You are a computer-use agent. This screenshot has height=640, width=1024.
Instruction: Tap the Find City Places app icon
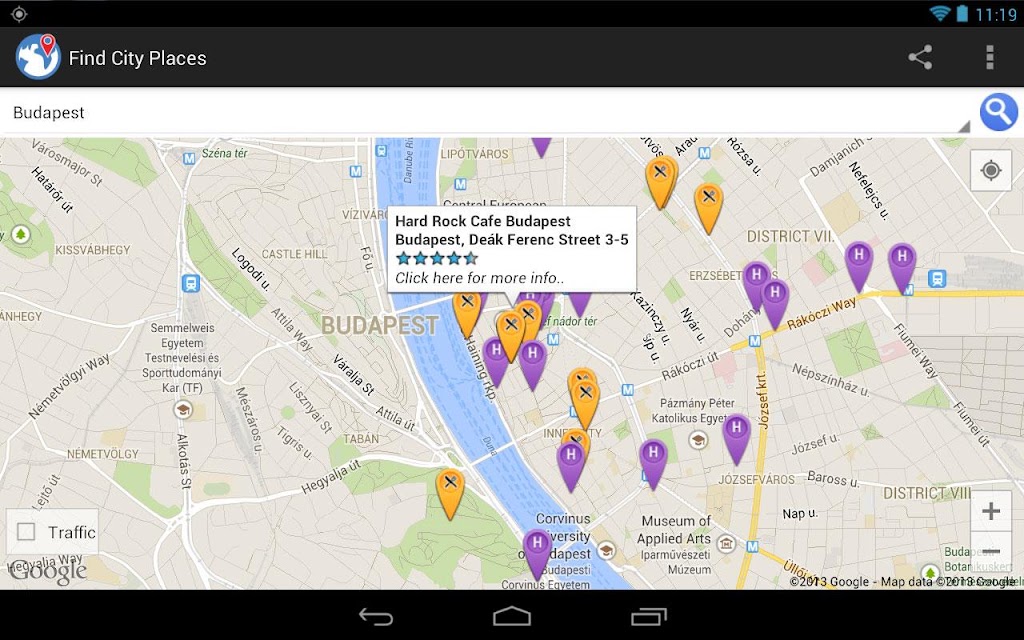pyautogui.click(x=38, y=57)
